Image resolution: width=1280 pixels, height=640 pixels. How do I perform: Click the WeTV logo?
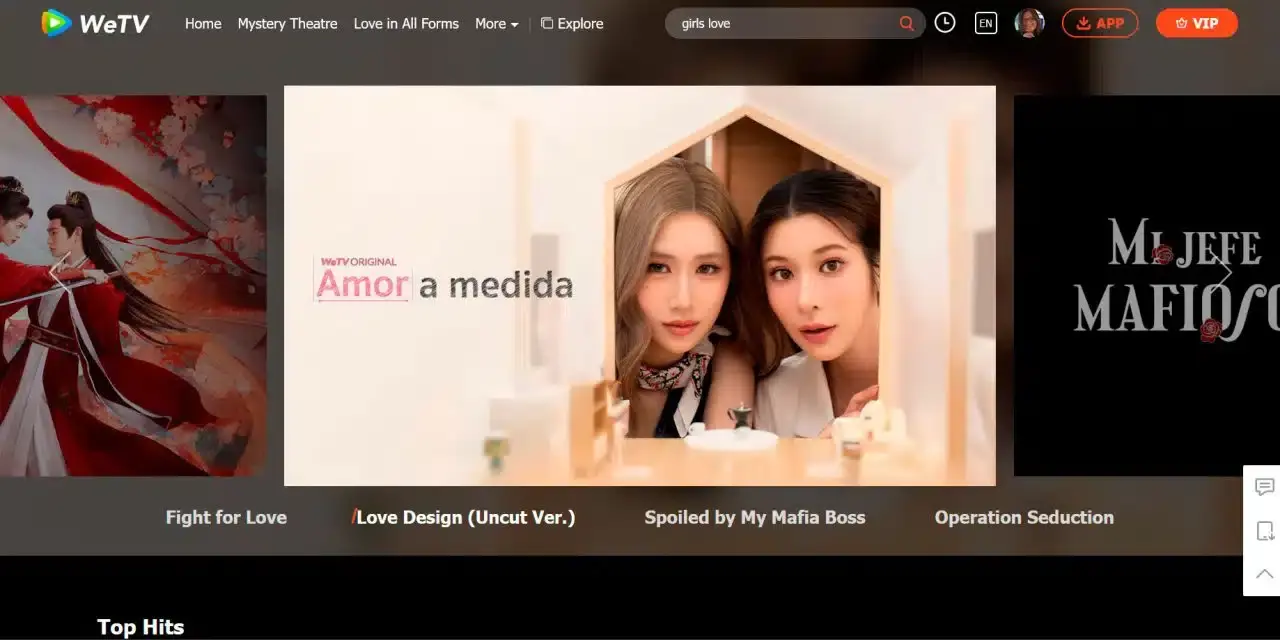[x=95, y=23]
